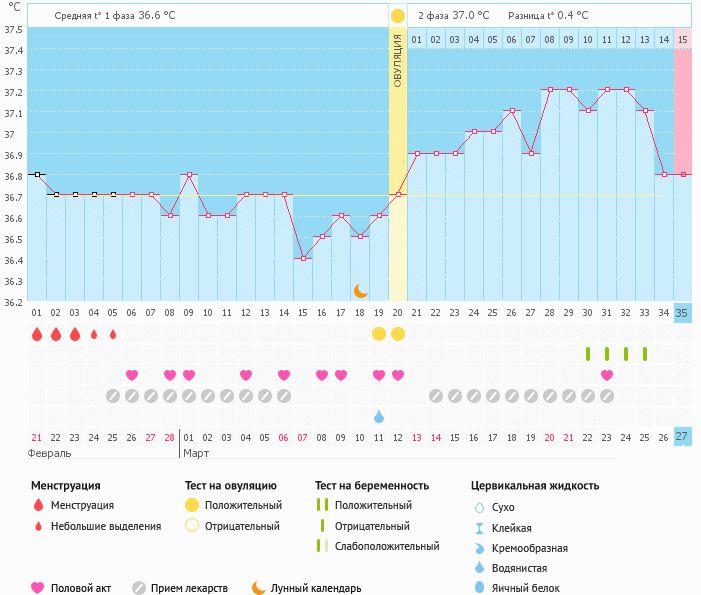Click the water drop cervical fluid icon under day 19
Viewport: 701px width, 595px height.
tap(379, 416)
